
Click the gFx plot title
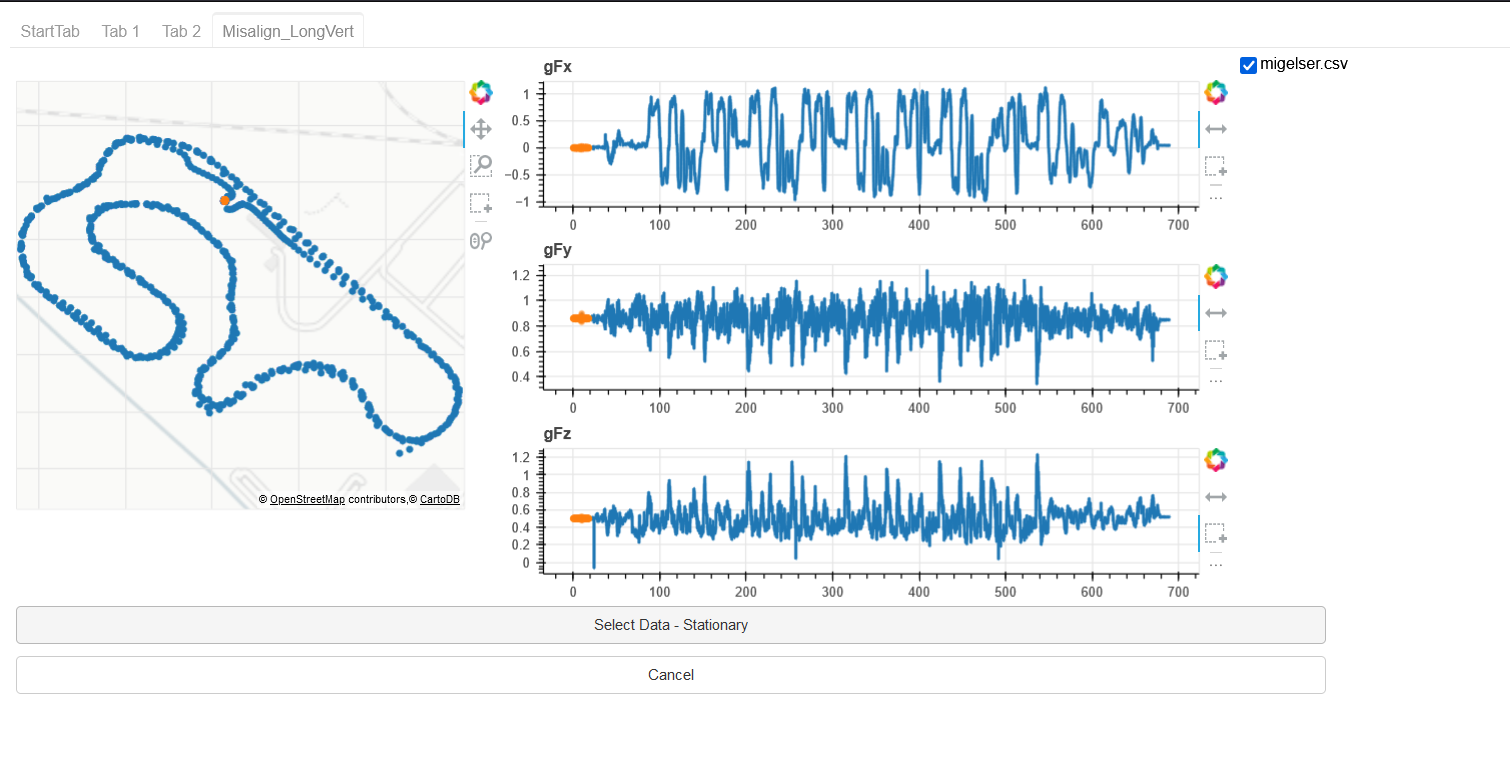(558, 67)
